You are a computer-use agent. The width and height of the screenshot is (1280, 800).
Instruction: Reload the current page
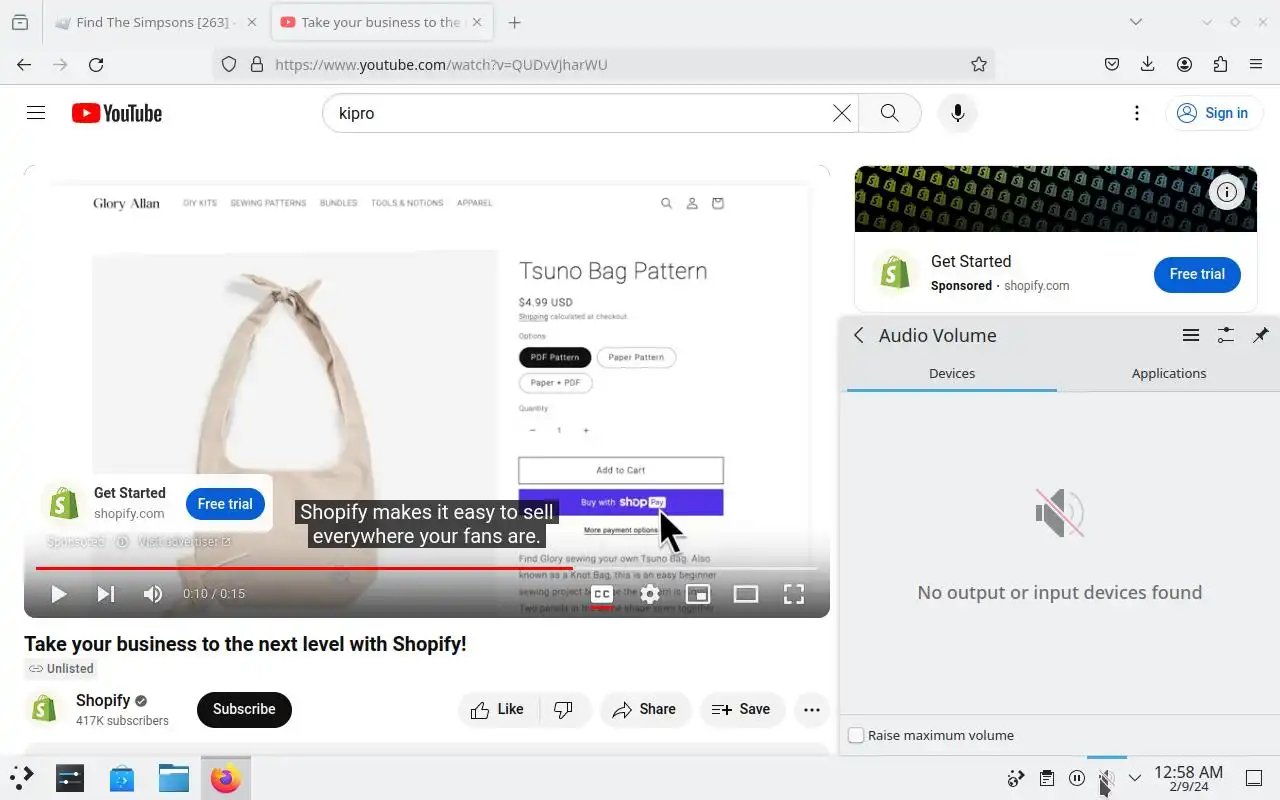pyautogui.click(x=96, y=64)
